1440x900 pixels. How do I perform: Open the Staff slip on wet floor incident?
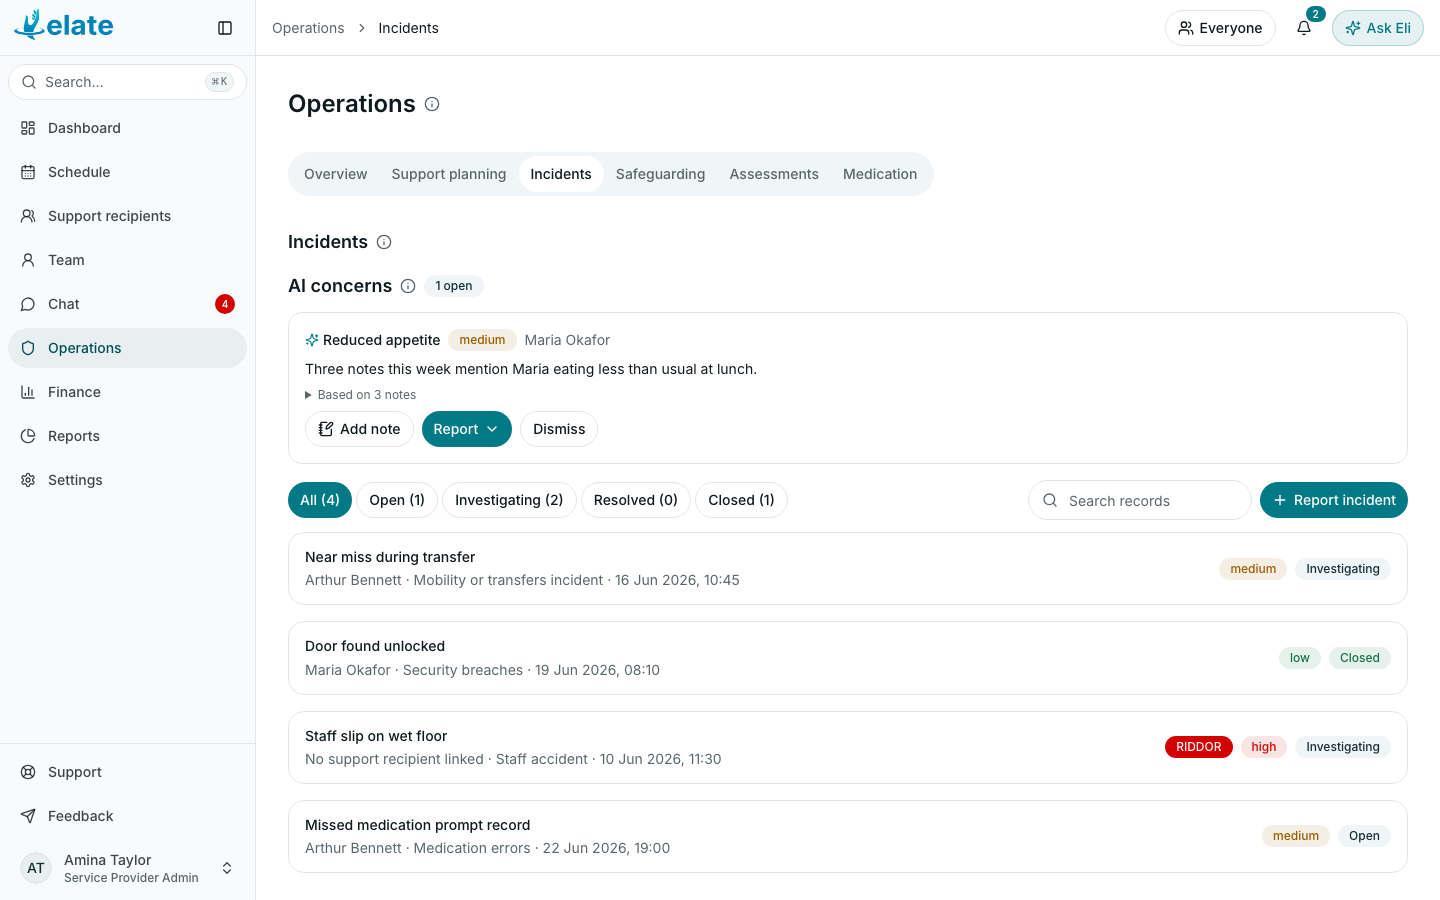point(848,748)
